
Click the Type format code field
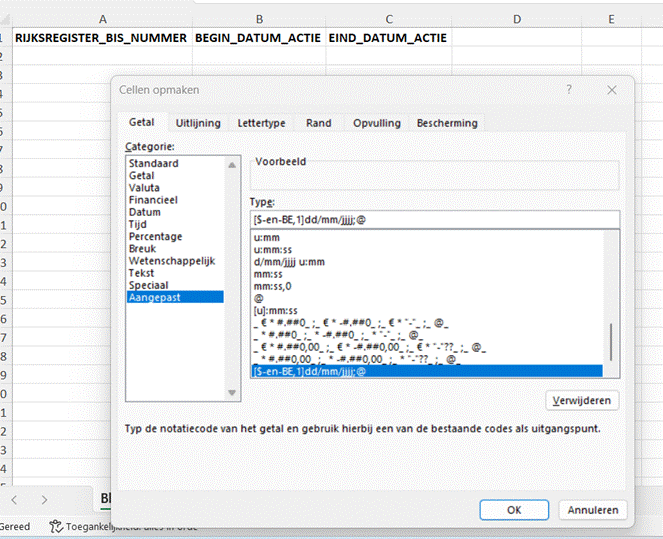coord(434,220)
